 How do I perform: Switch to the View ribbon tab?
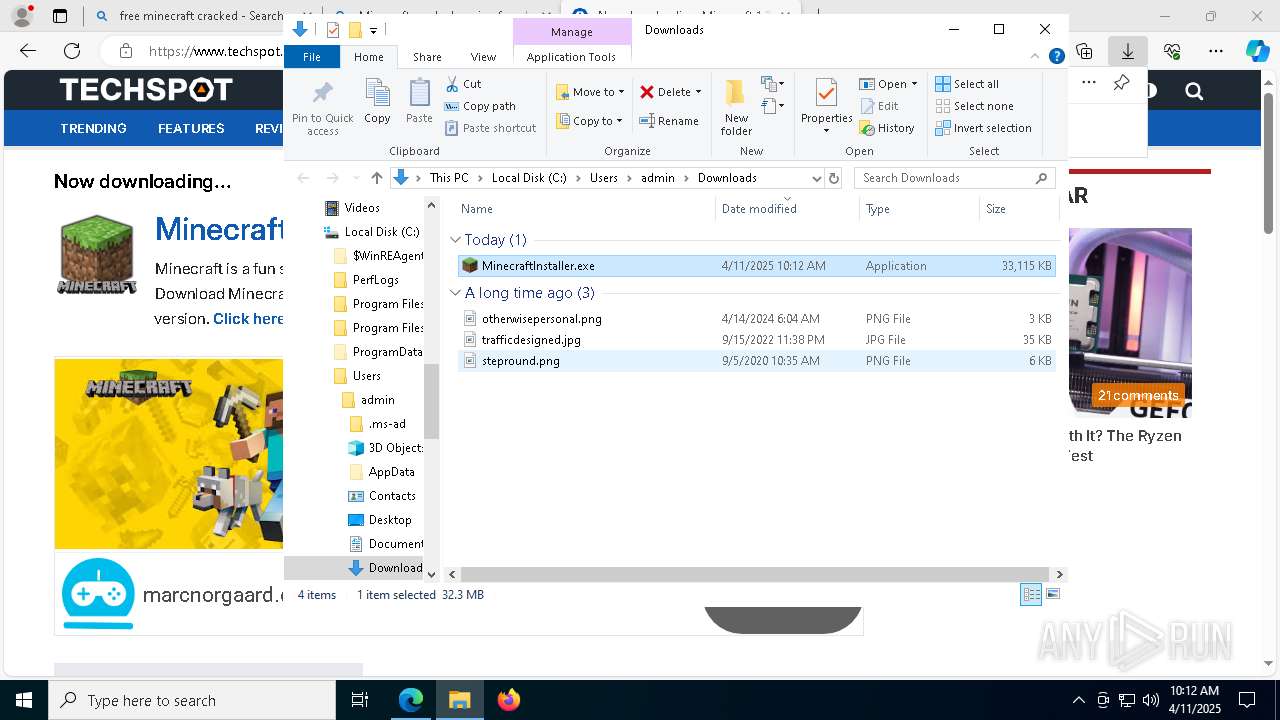coord(483,57)
